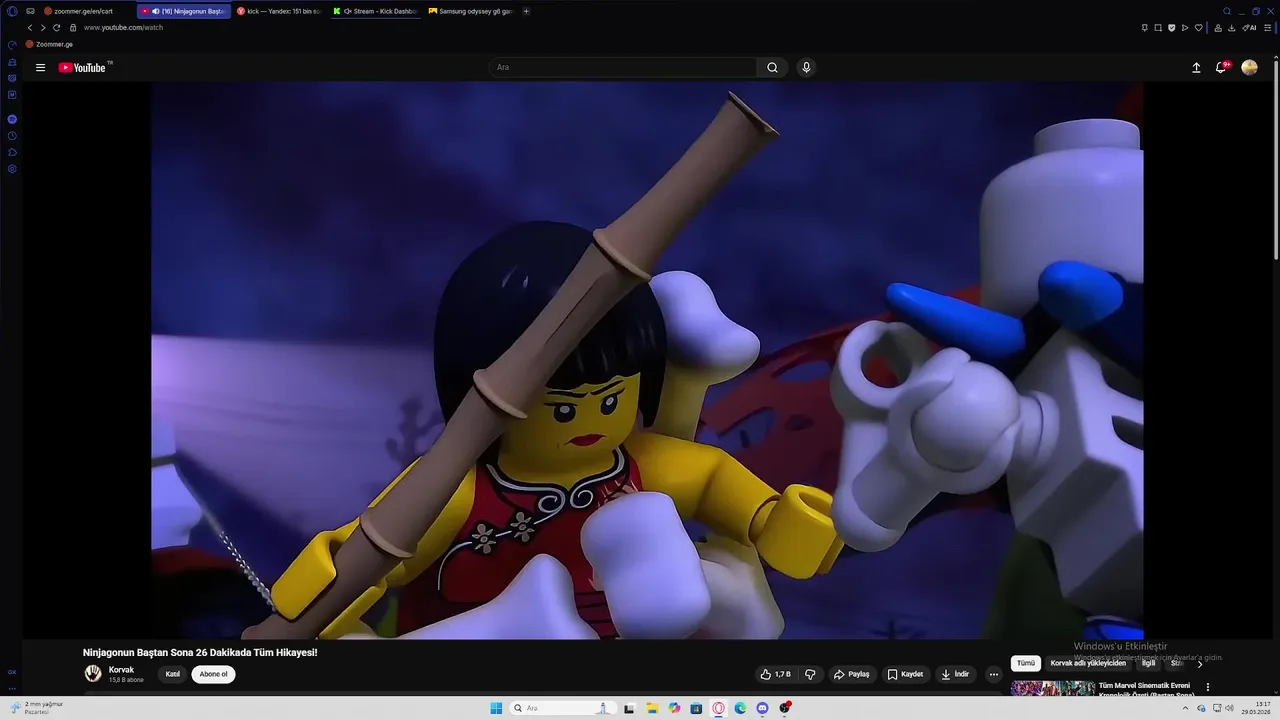This screenshot has height=720, width=1280.
Task: Start voice search with microphone icon
Action: point(806,68)
